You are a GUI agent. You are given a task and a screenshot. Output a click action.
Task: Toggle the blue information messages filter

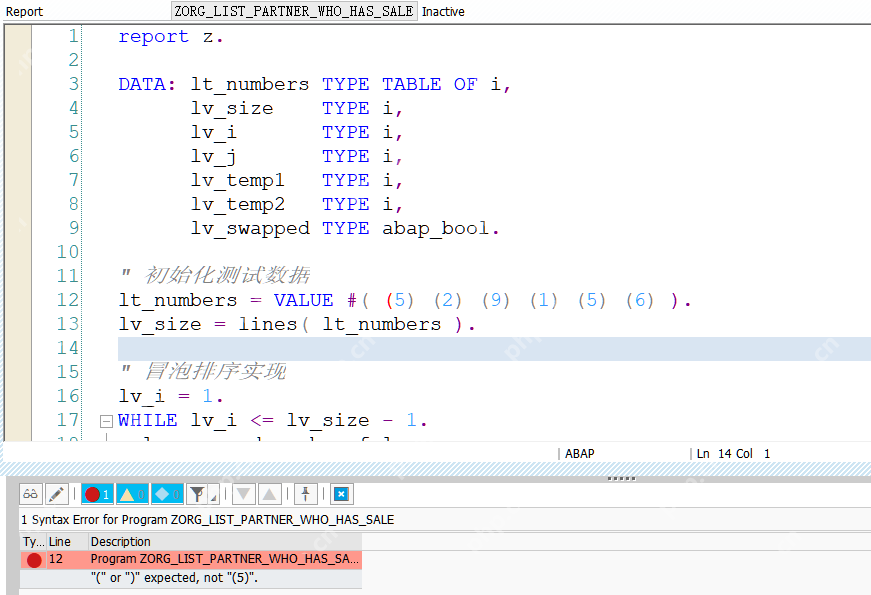point(166,494)
